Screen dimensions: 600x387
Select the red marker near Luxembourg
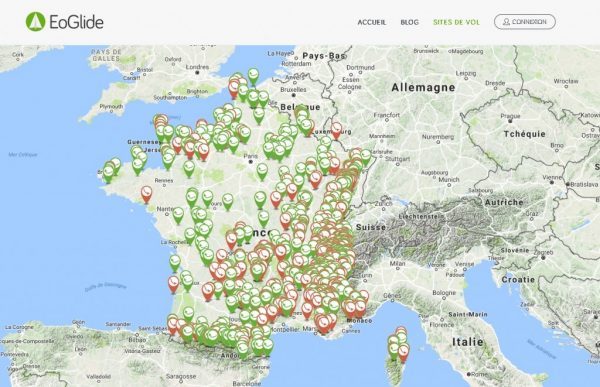[336, 131]
